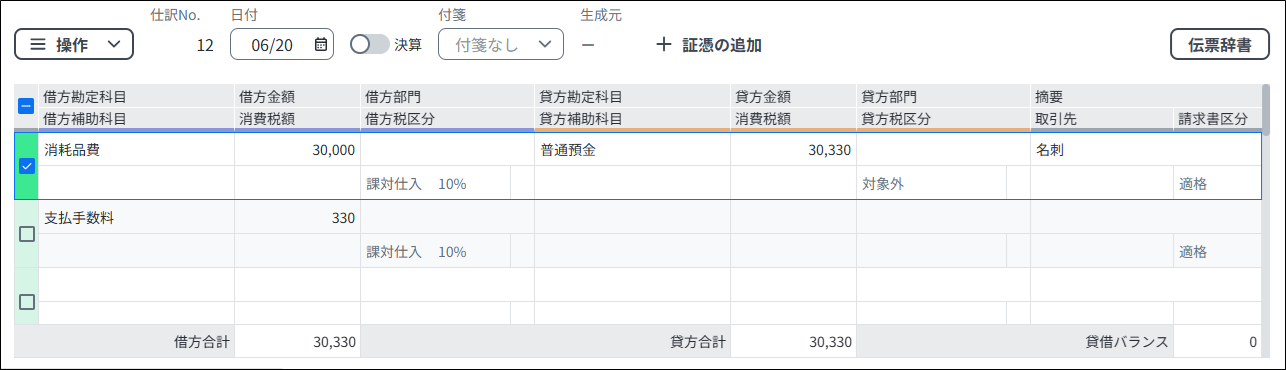Click the hamburger icon in 操作 button
Image resolution: width=1286 pixels, height=370 pixels.
pos(37,44)
